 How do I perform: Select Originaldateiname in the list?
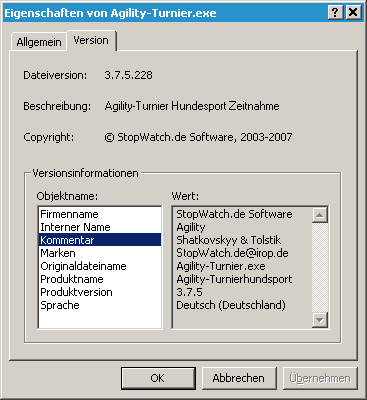coord(100,266)
